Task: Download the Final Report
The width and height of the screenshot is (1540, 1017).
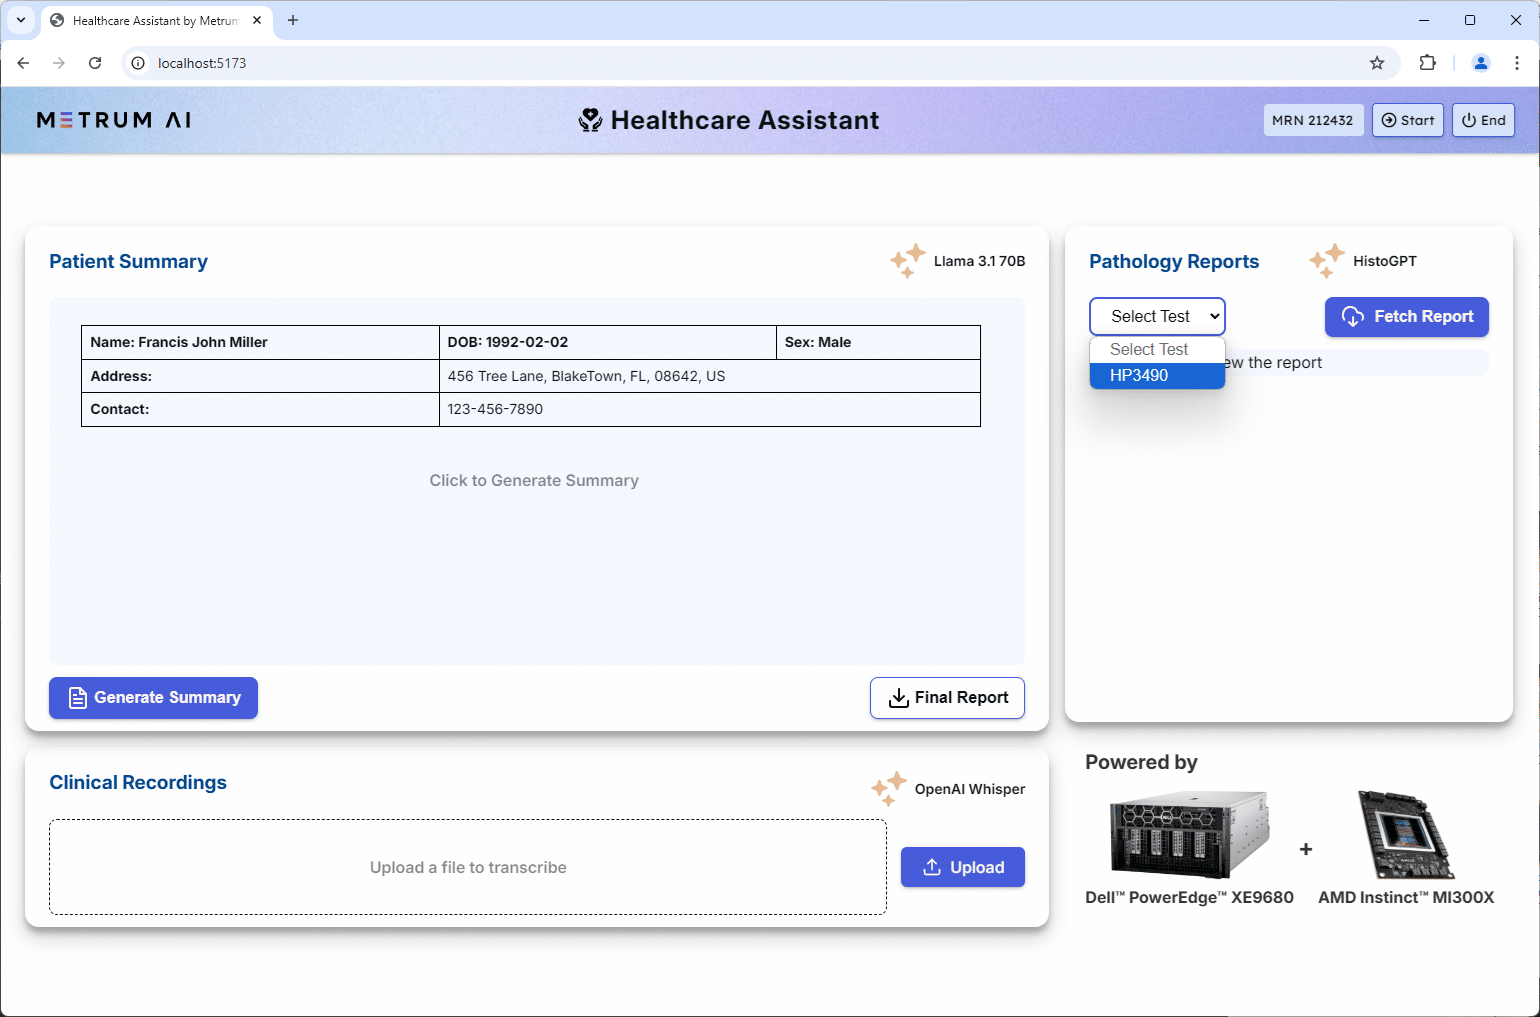Action: tap(947, 698)
